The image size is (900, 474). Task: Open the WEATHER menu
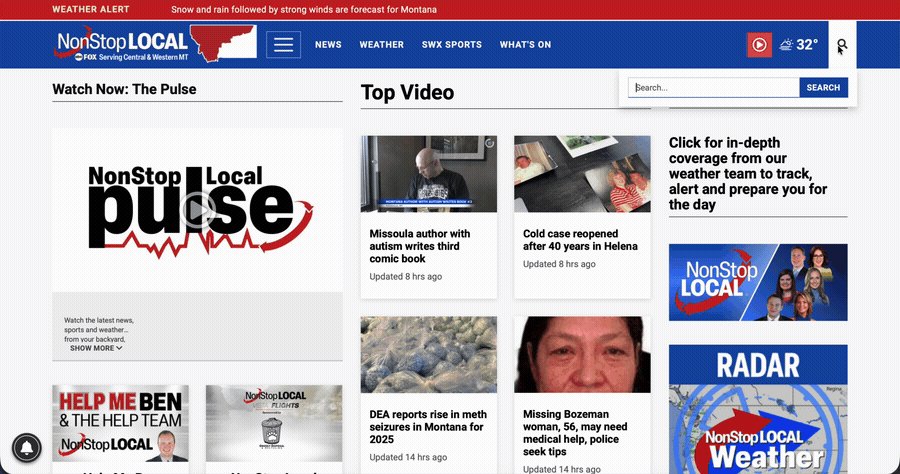pyautogui.click(x=382, y=45)
